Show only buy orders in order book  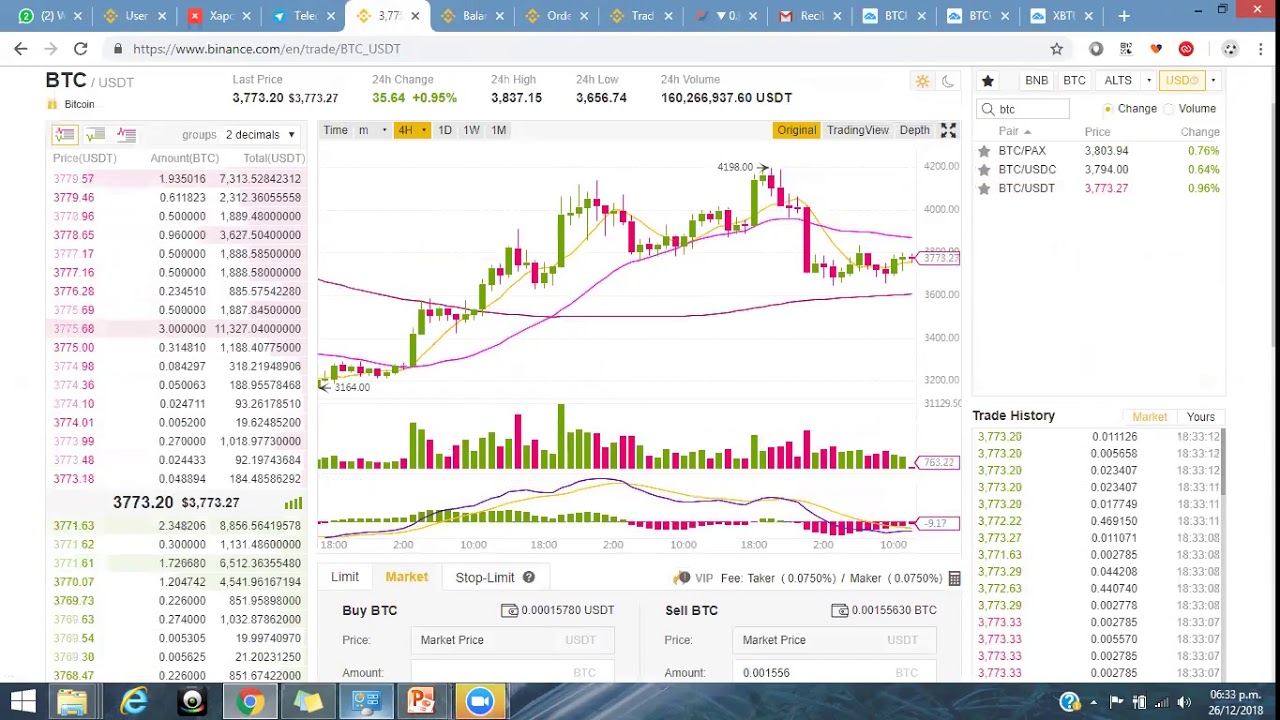tap(96, 134)
